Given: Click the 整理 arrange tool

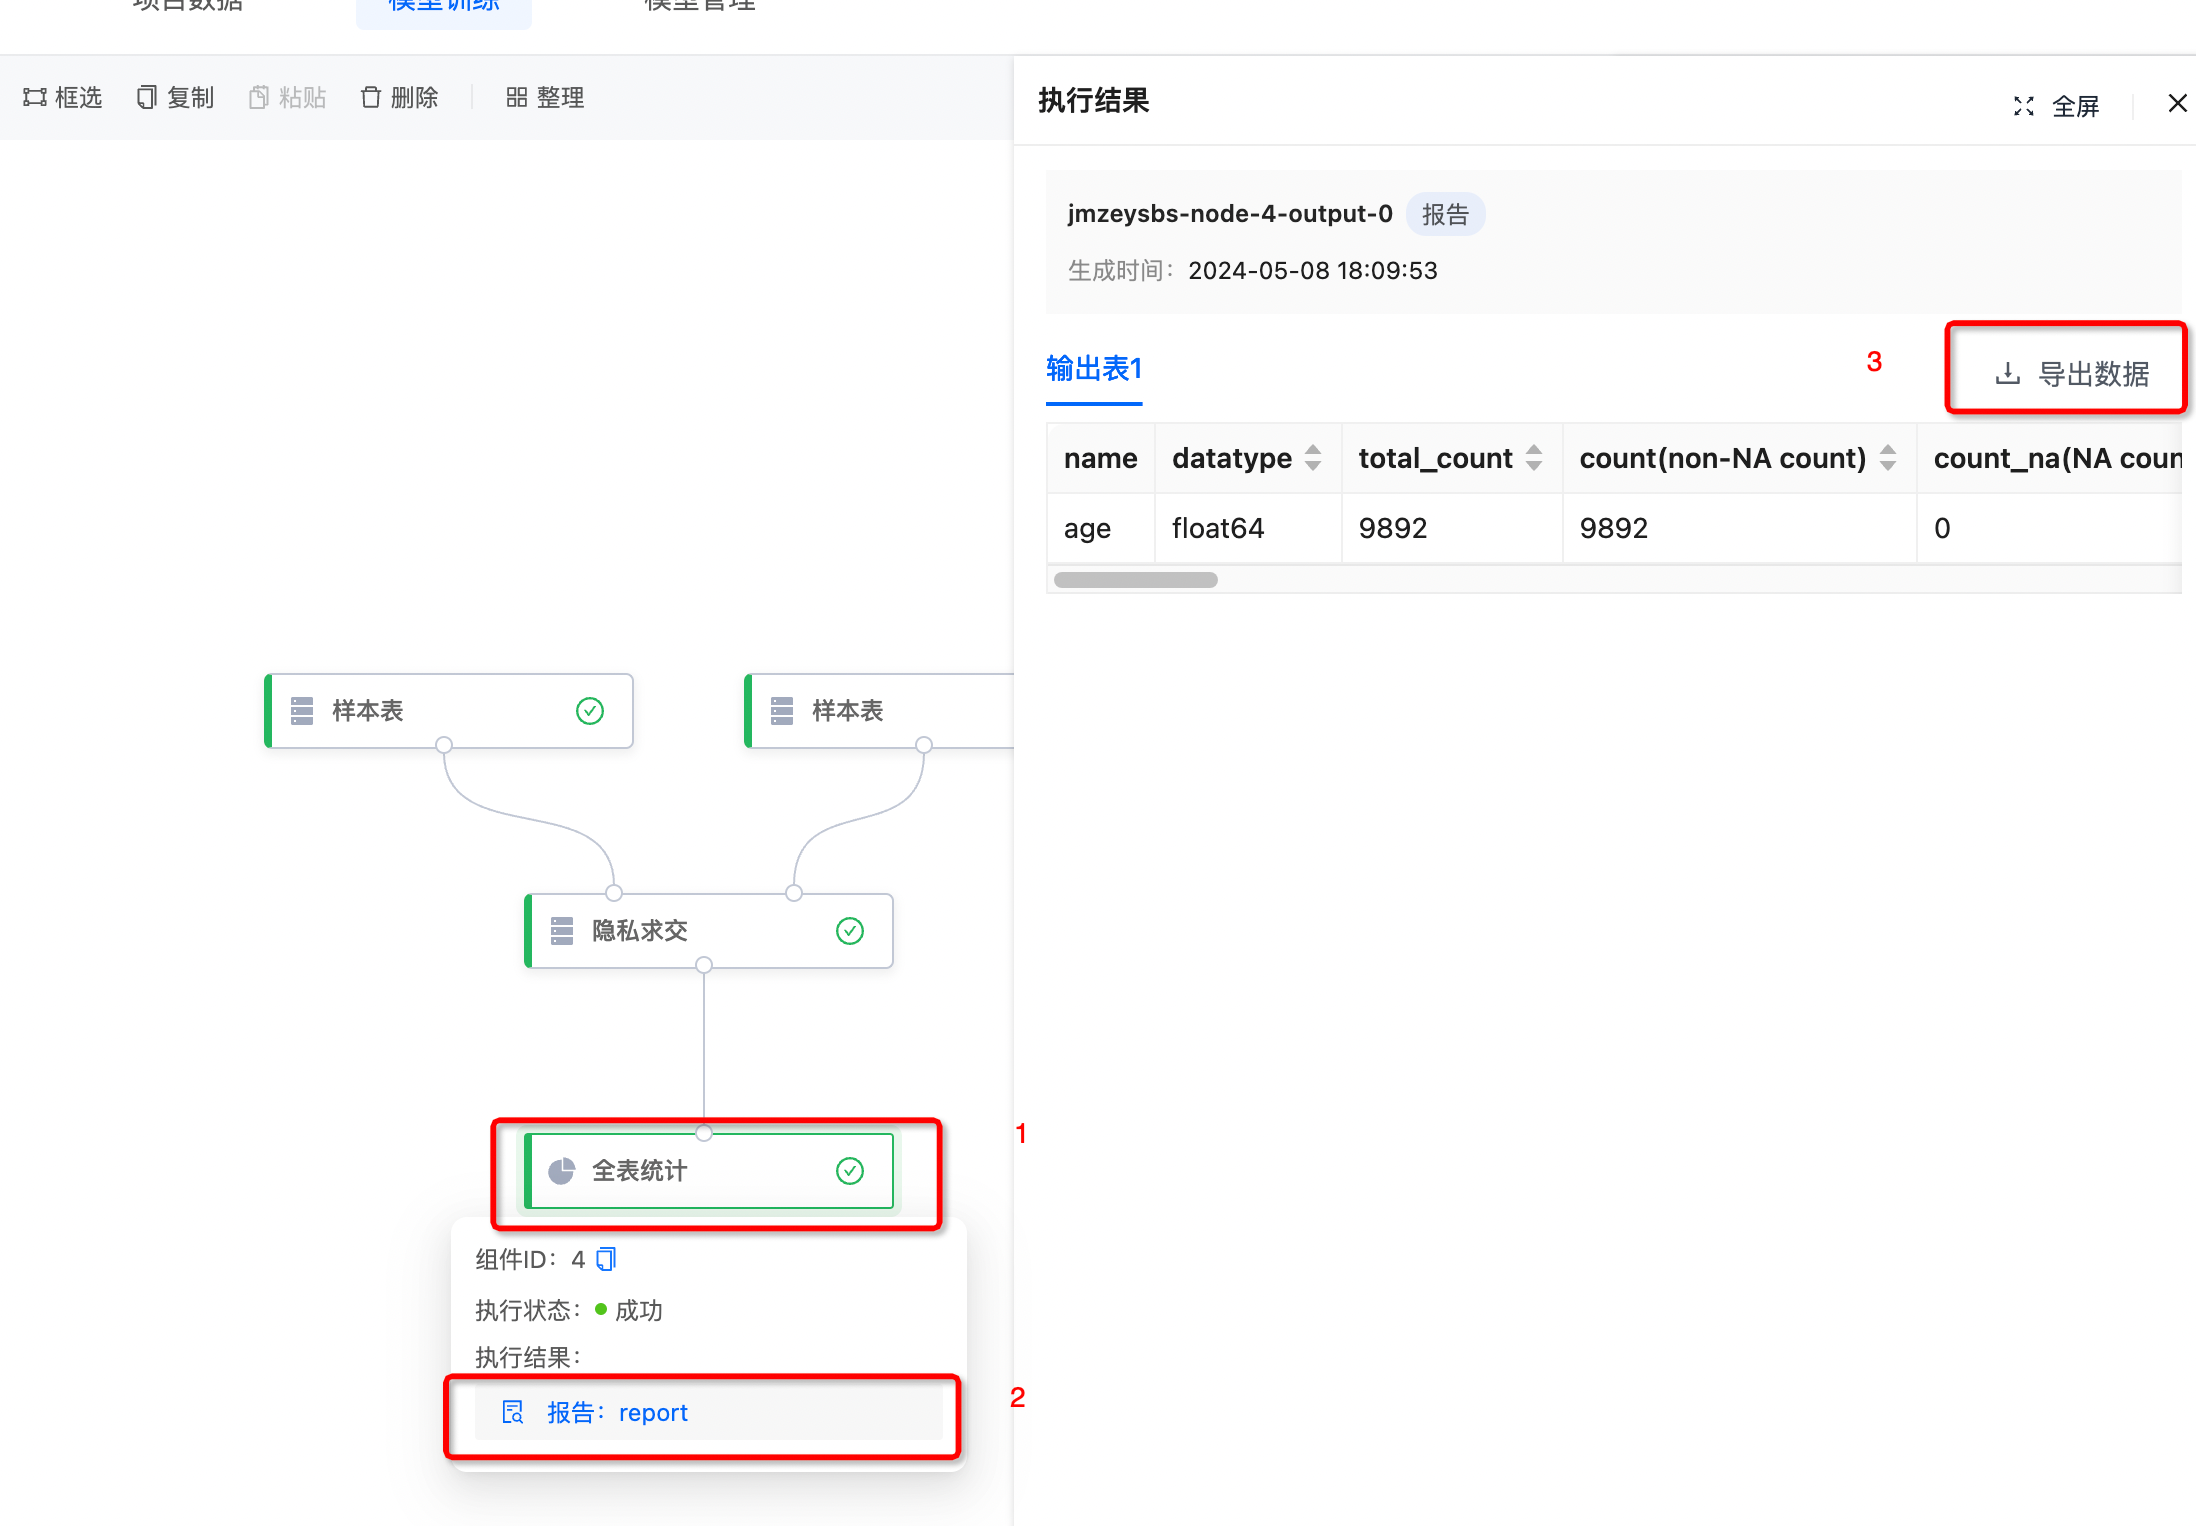Looking at the screenshot, I should tap(545, 97).
